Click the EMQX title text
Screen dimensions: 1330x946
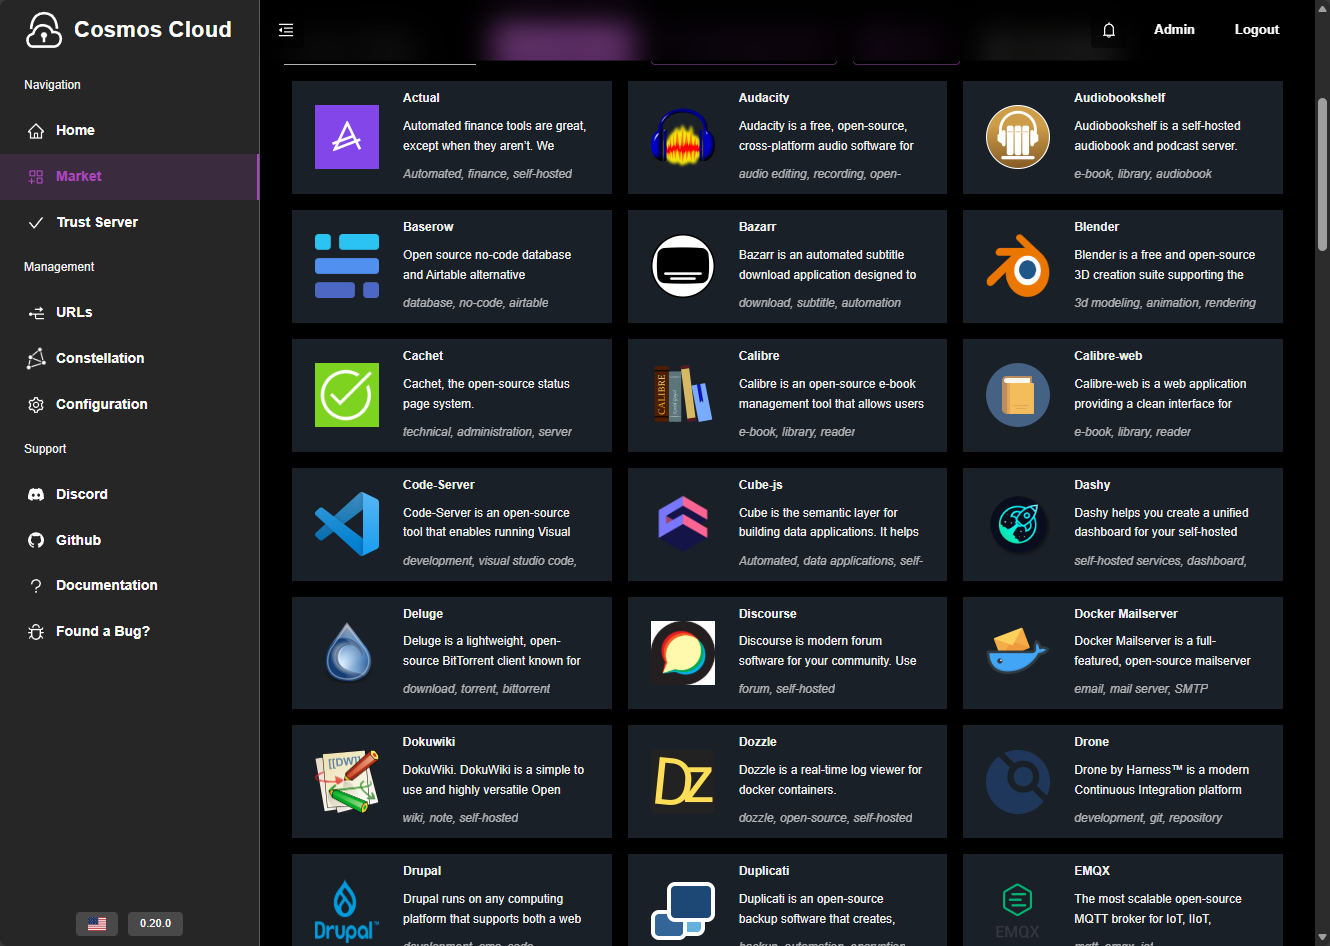click(1092, 871)
